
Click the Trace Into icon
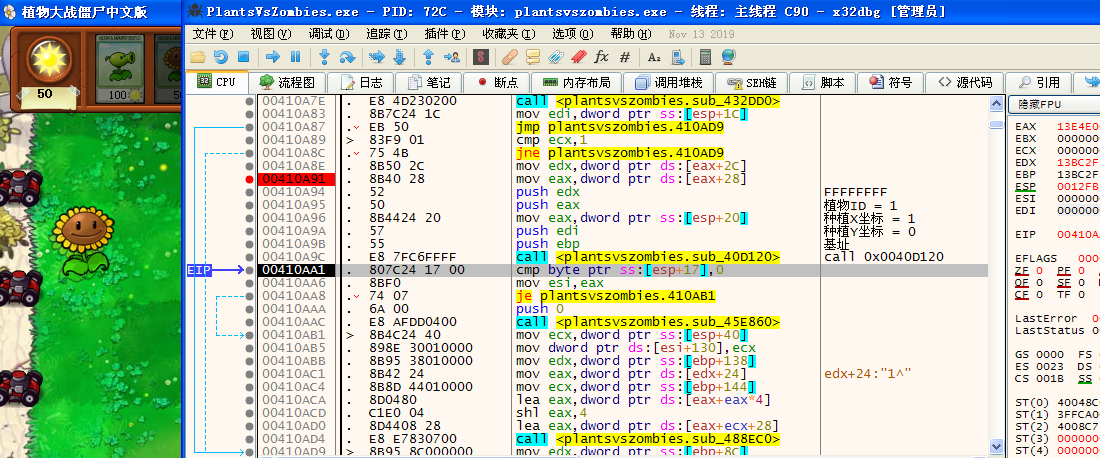(377, 57)
